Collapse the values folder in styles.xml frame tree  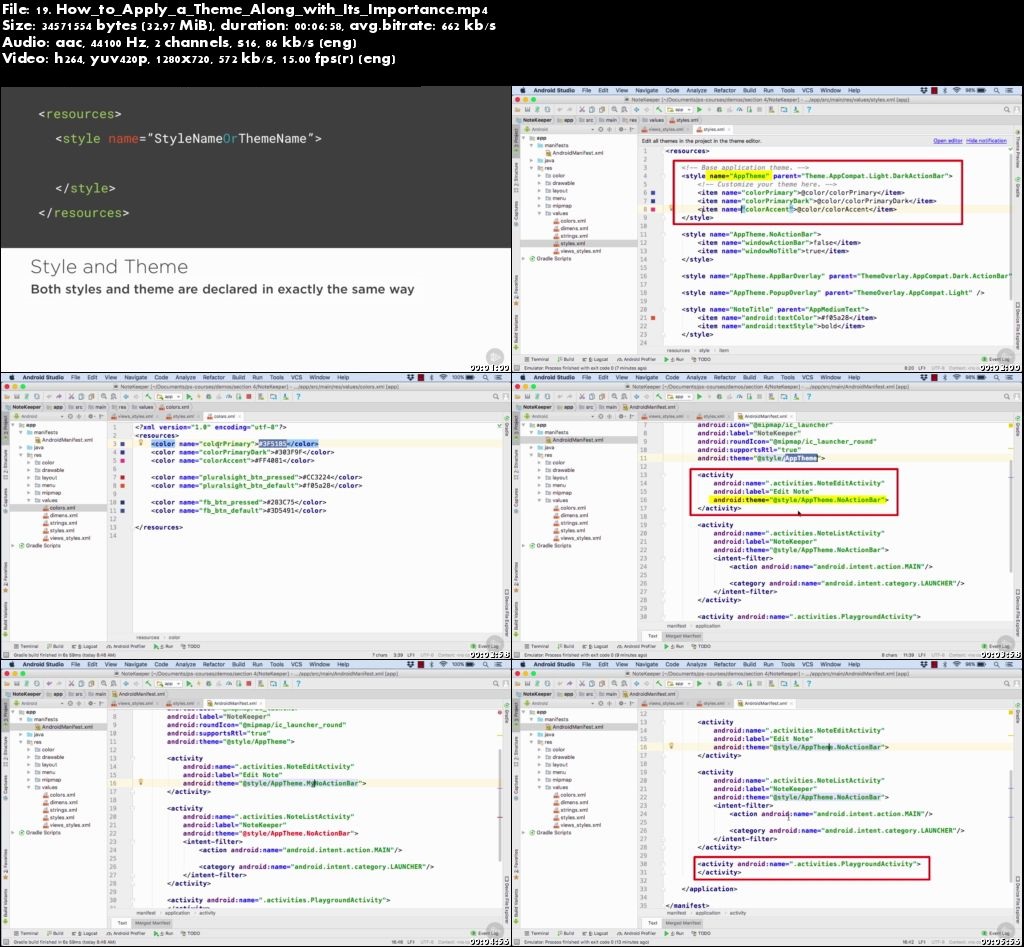(539, 213)
